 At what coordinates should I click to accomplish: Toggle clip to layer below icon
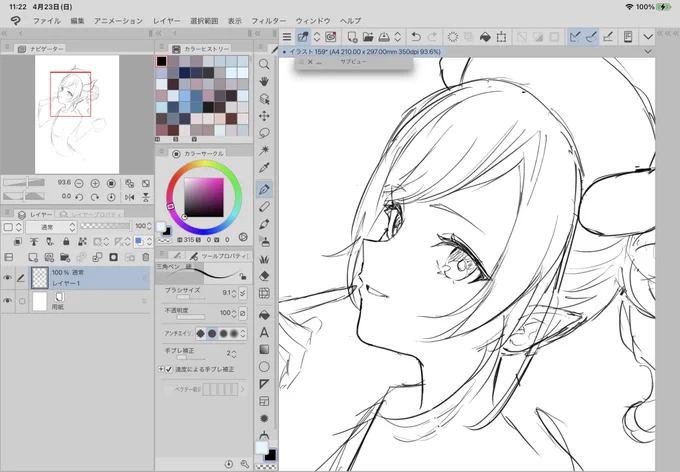pos(18,241)
